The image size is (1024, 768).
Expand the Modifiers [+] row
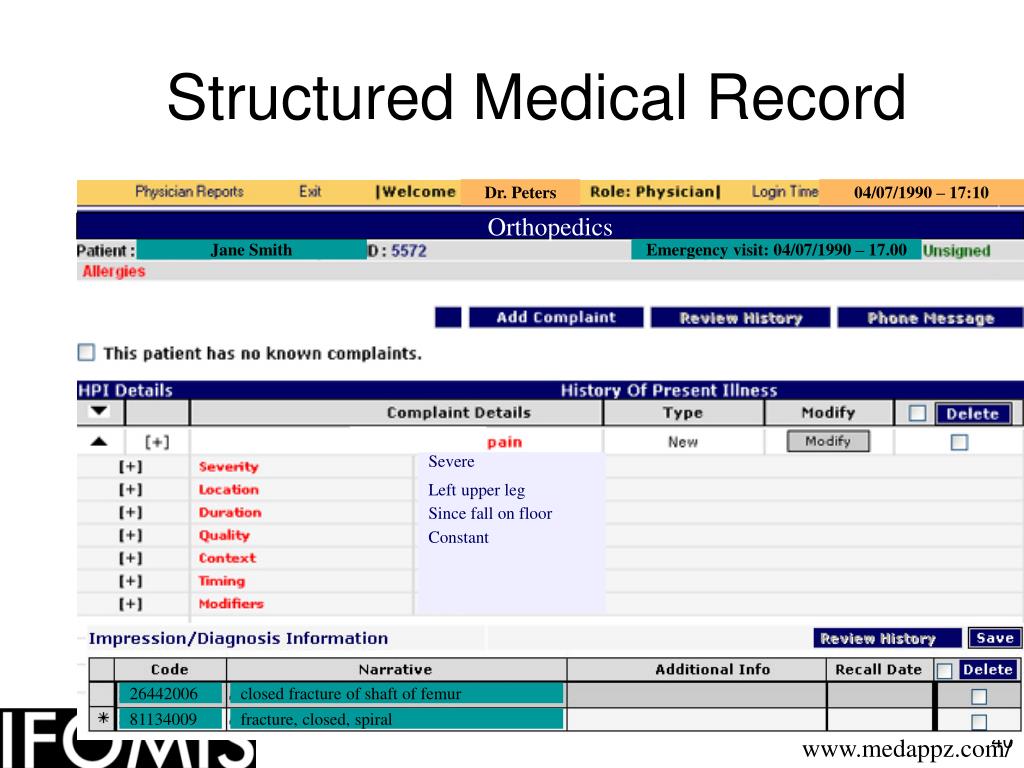tap(131, 603)
